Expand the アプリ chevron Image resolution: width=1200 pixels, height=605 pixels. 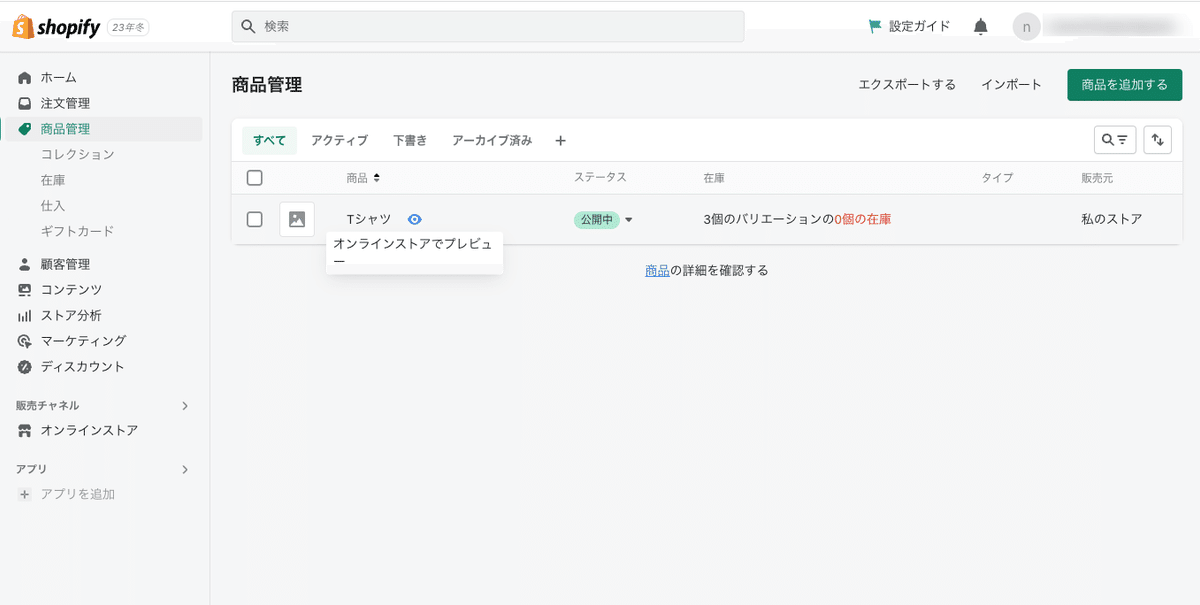point(184,469)
